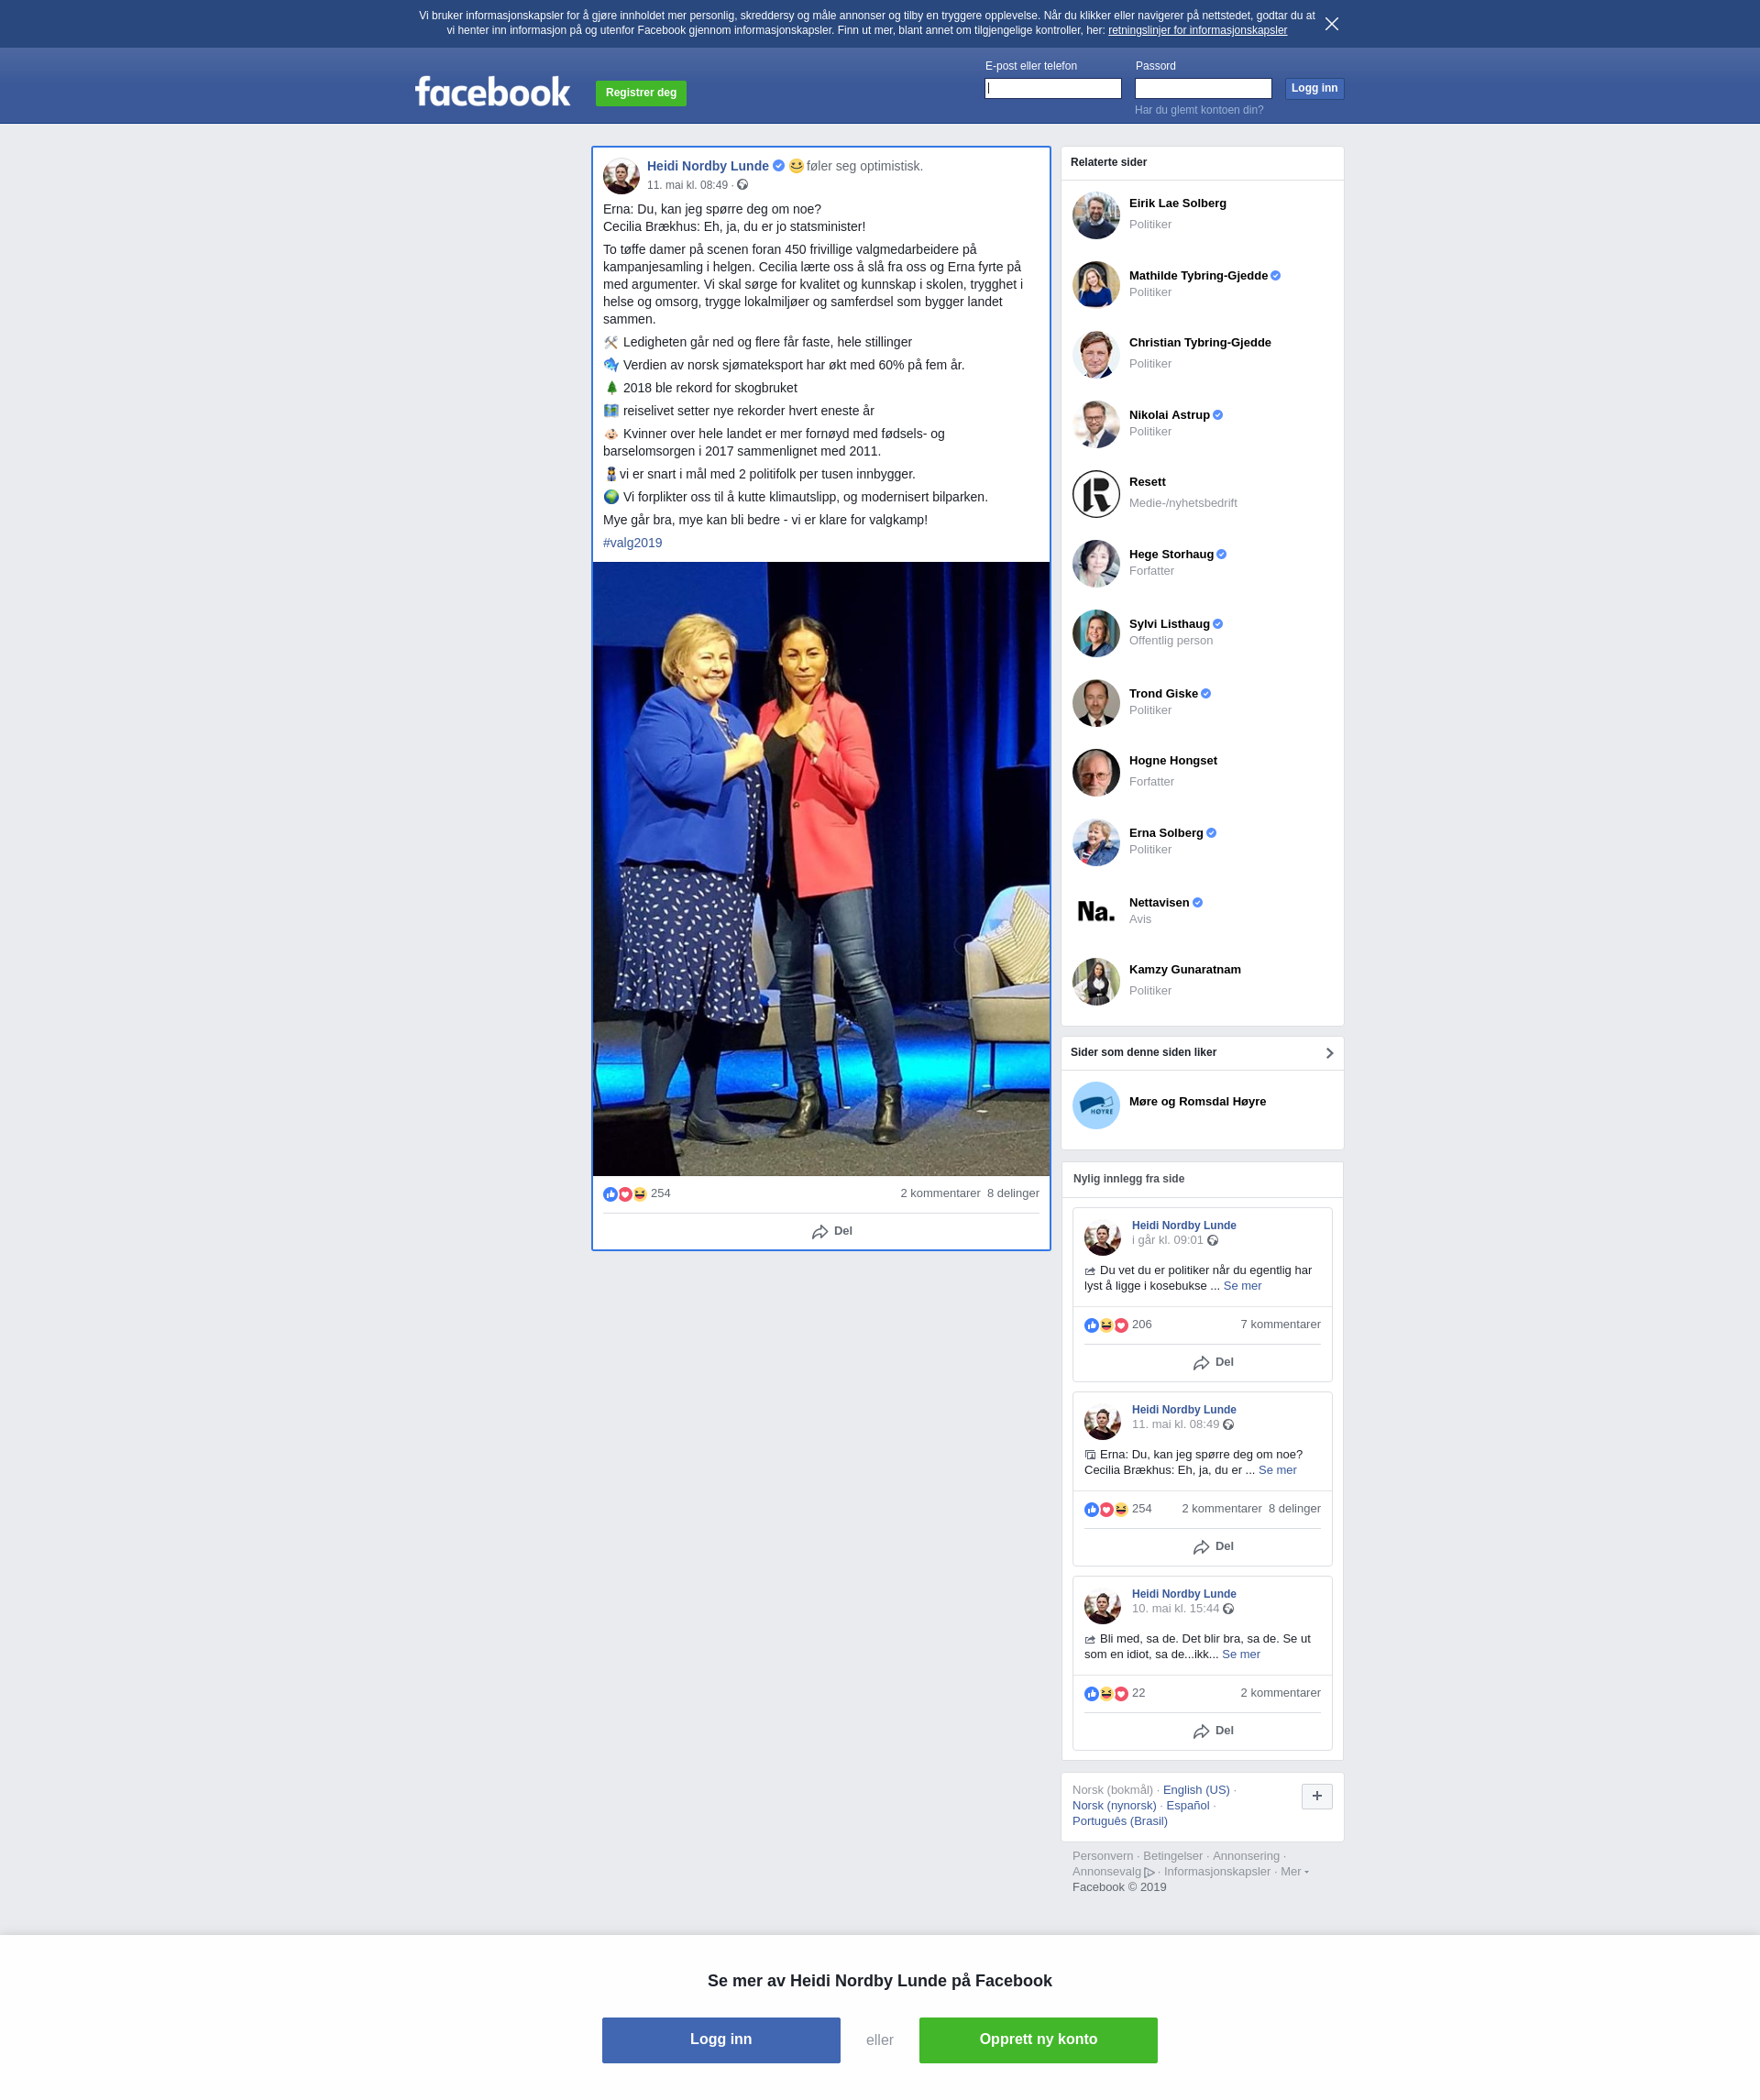Open Har du glemt kontoen din link

(1199, 110)
